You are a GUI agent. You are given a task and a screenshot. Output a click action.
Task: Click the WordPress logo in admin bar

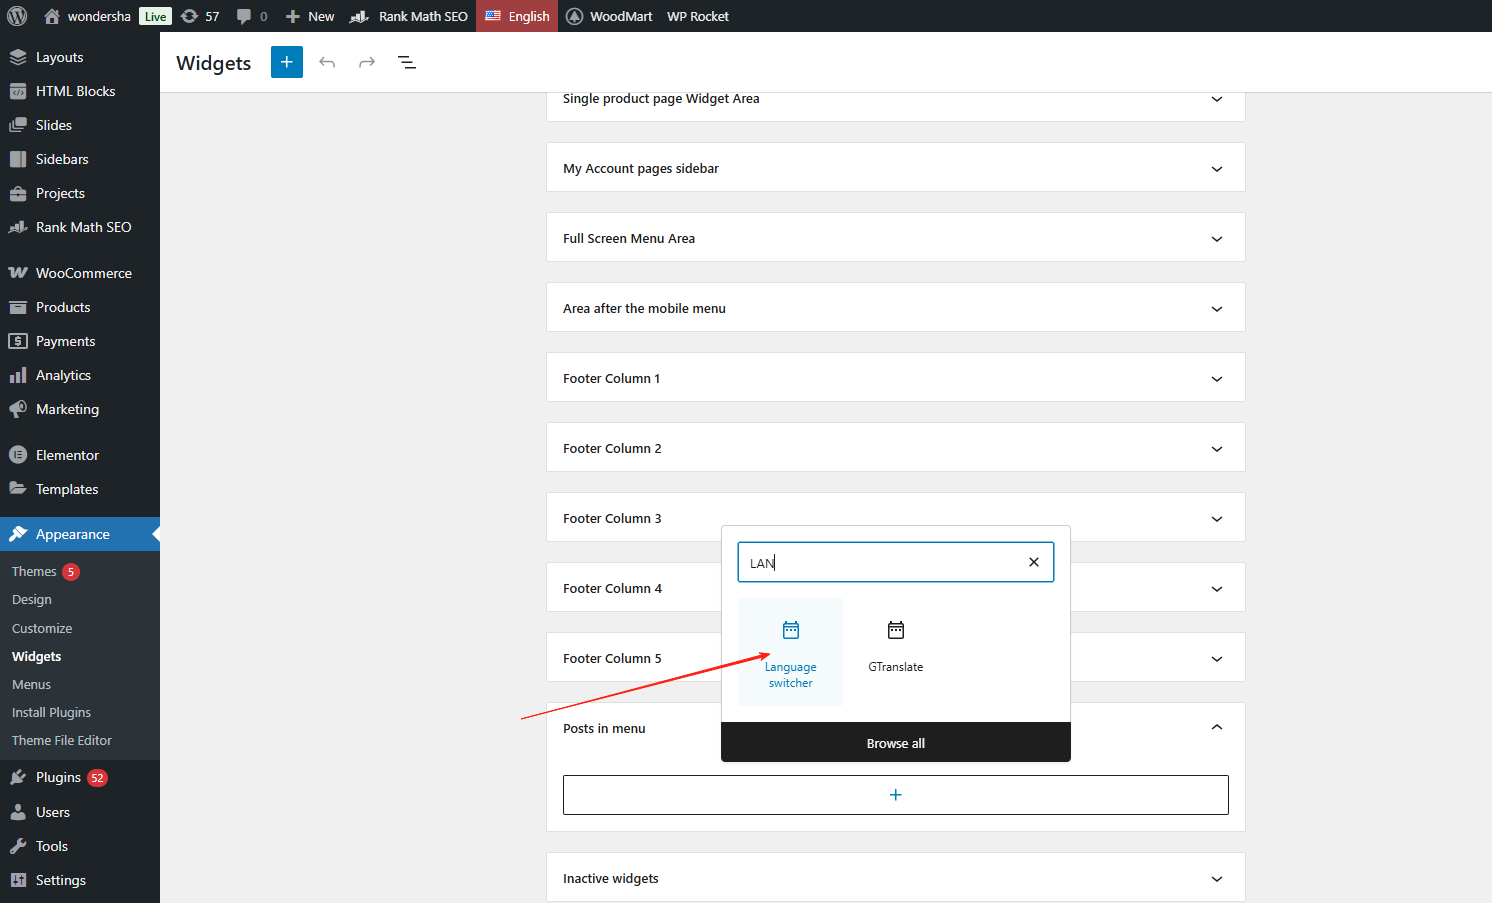(17, 16)
